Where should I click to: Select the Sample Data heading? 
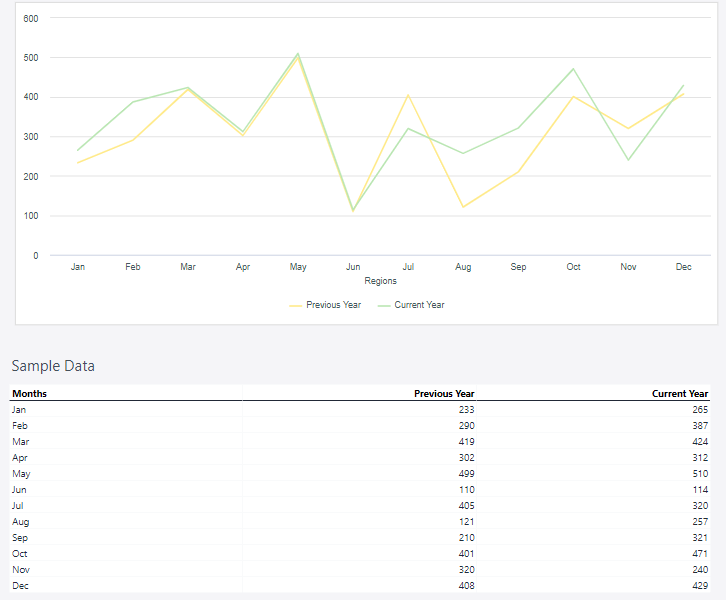[x=53, y=366]
